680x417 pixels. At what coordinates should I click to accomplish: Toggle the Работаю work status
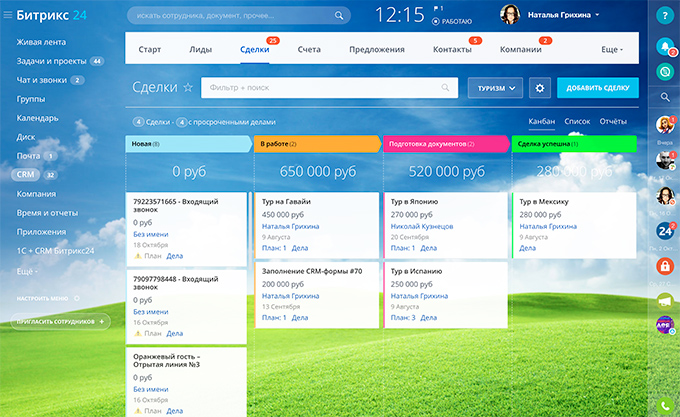(451, 19)
